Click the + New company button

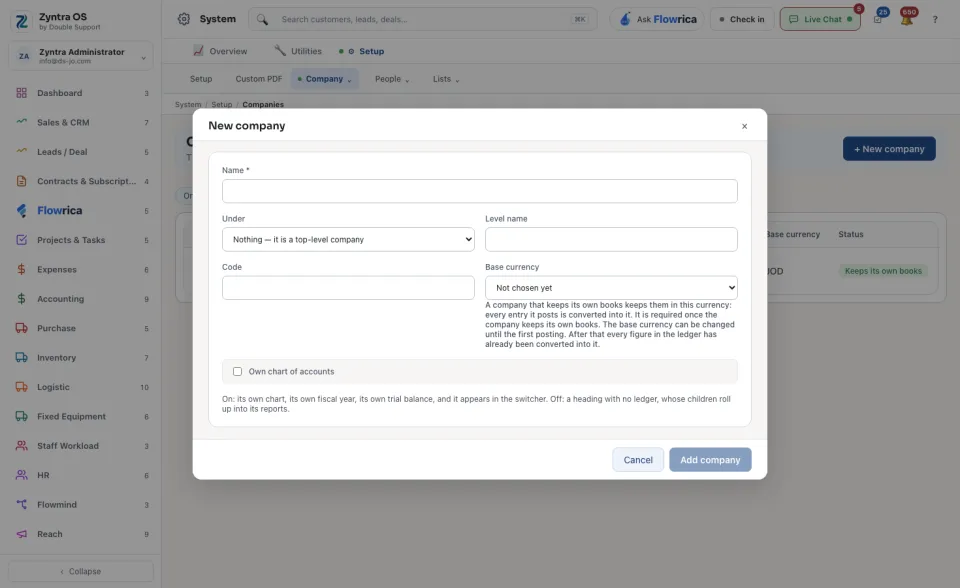pyautogui.click(x=889, y=149)
